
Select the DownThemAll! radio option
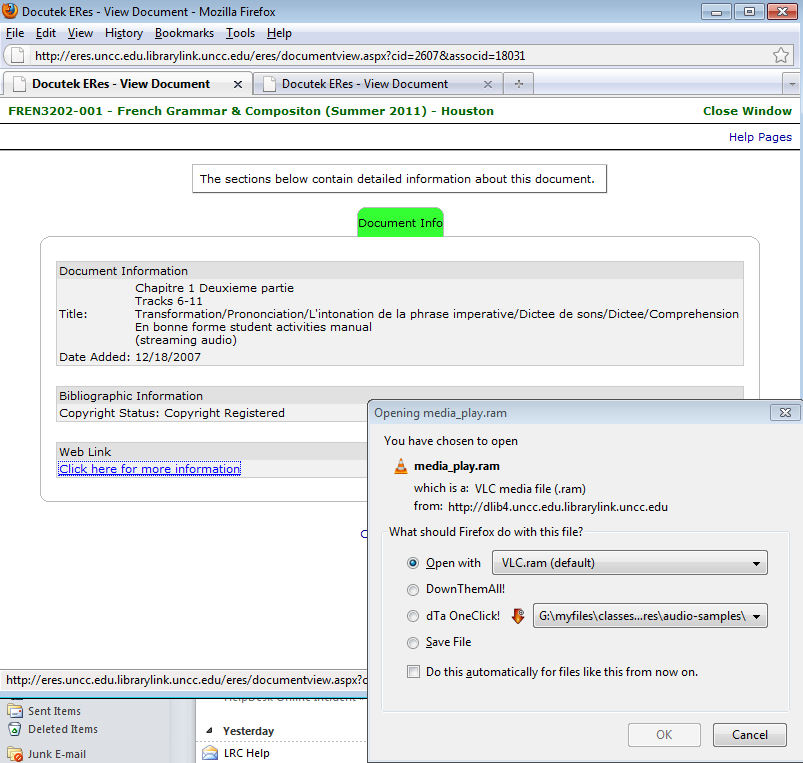414,590
